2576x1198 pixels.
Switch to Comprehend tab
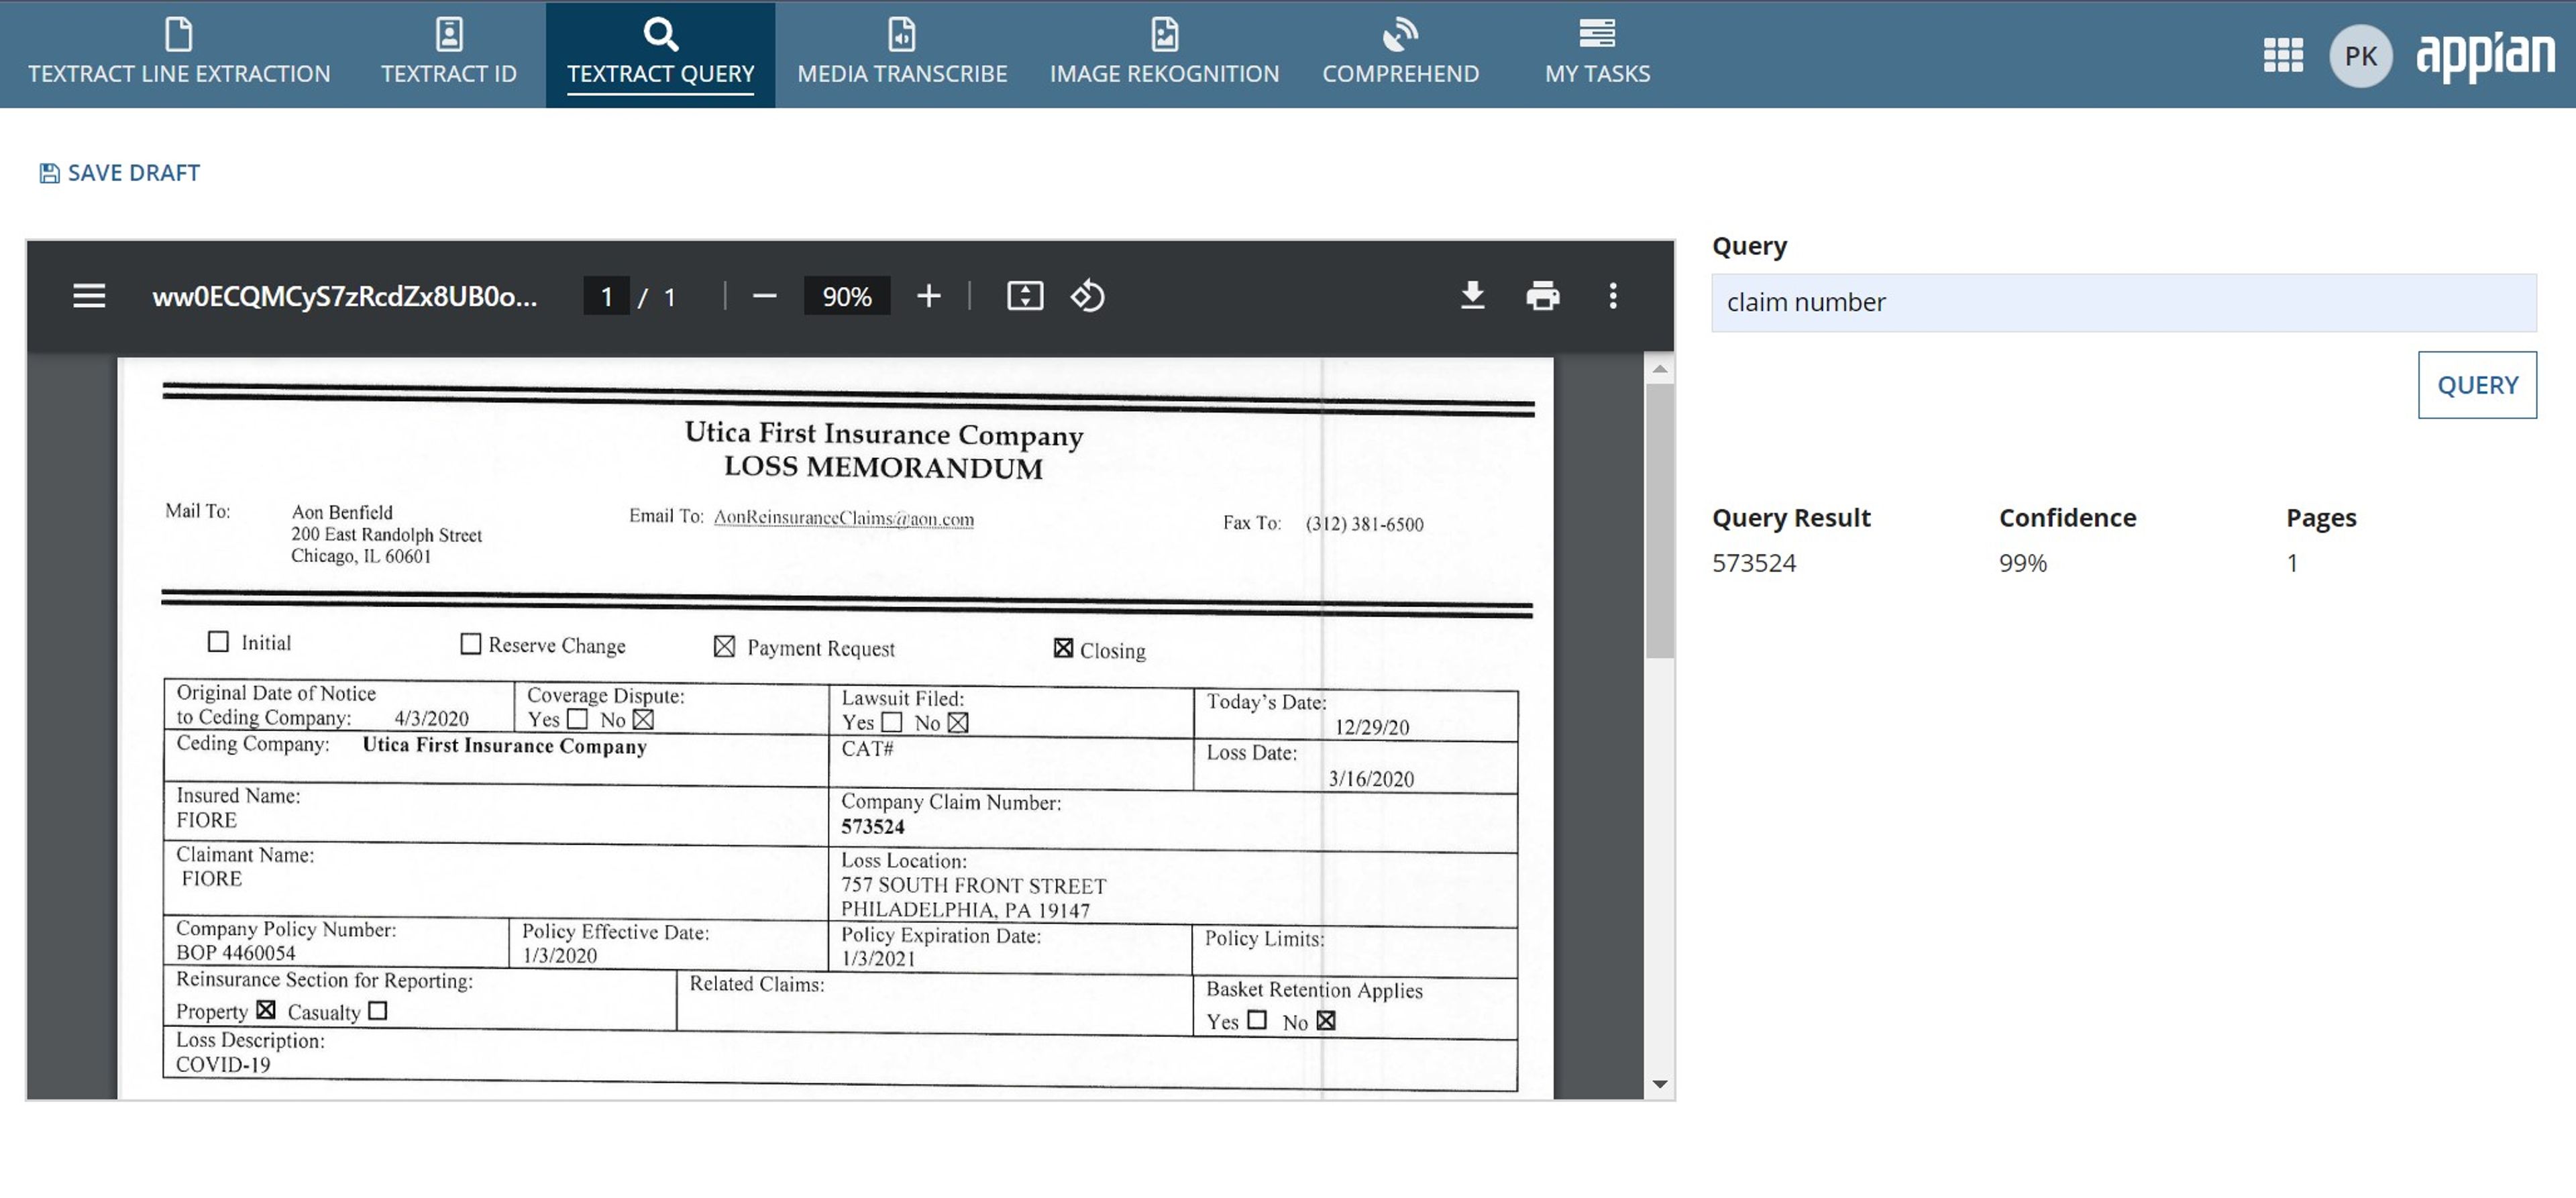pos(1400,54)
